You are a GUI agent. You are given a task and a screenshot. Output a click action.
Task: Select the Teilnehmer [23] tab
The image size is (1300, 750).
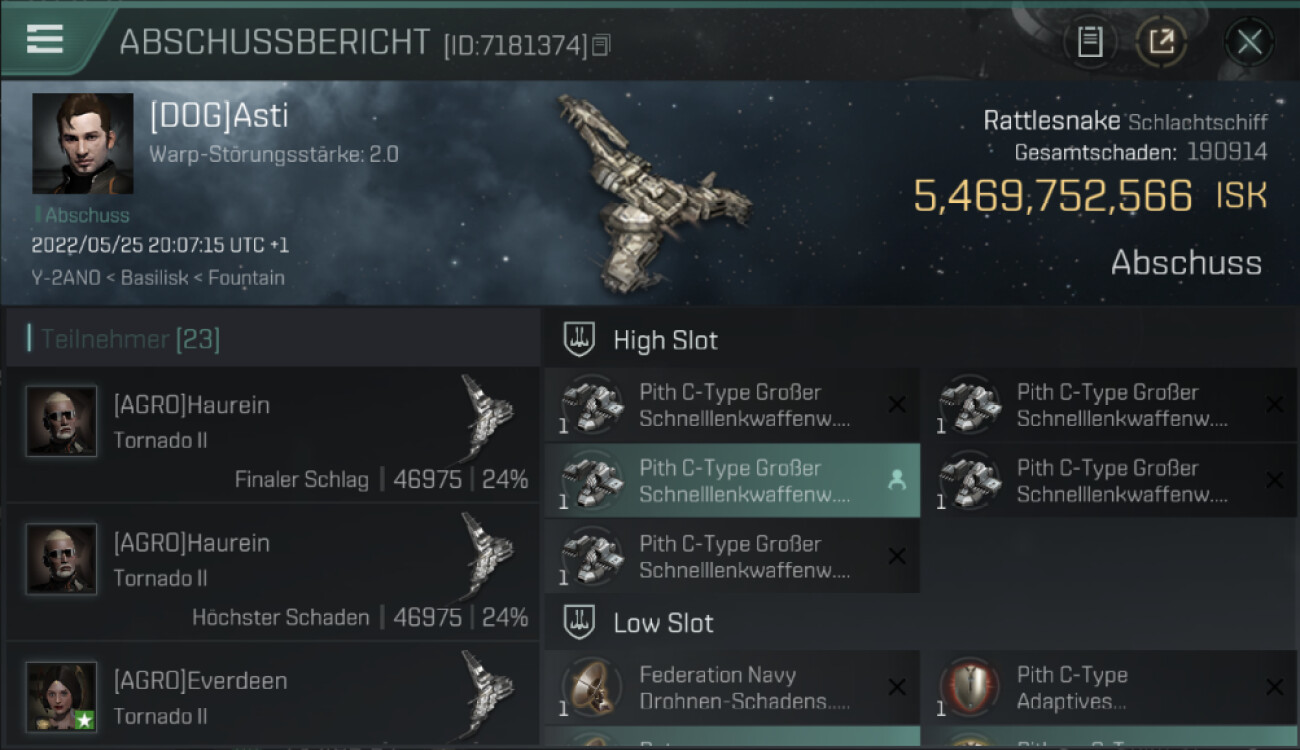[130, 339]
